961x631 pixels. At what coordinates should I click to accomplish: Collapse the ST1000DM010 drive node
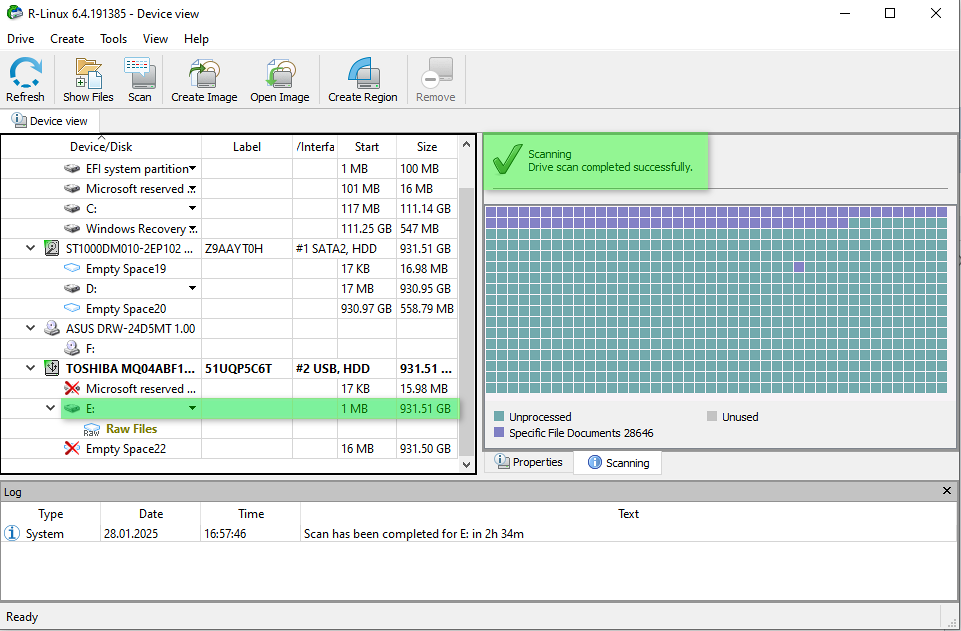click(x=31, y=248)
